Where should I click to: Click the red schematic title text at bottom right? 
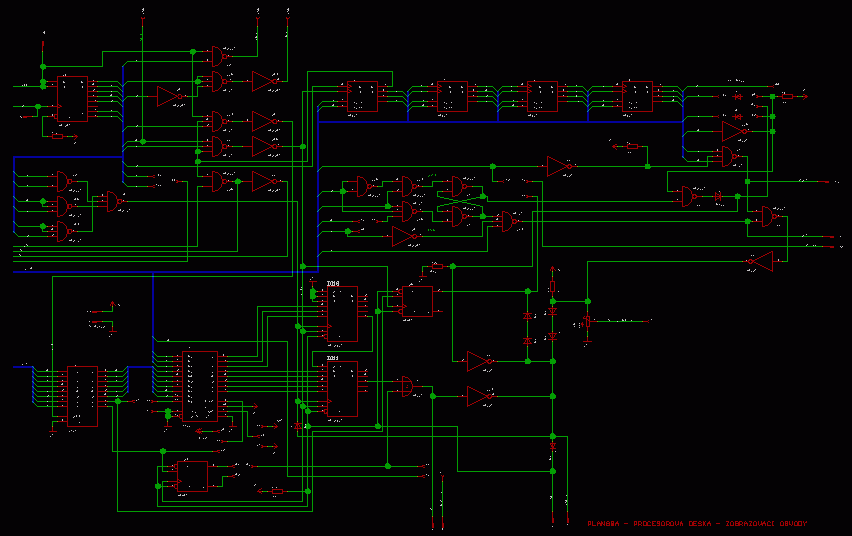[x=697, y=523]
